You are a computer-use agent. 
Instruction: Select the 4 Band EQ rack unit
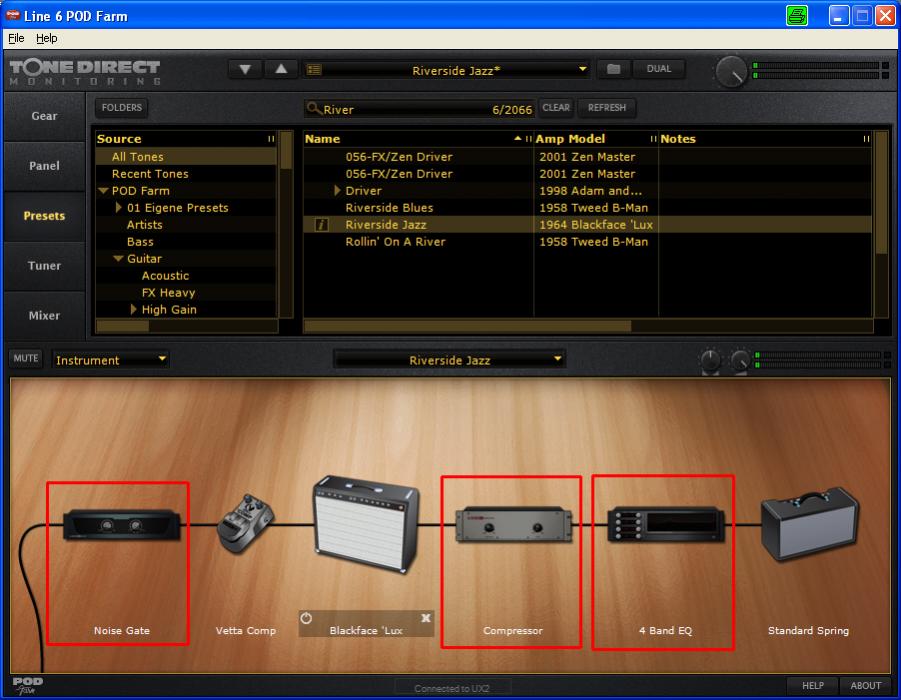coord(666,524)
